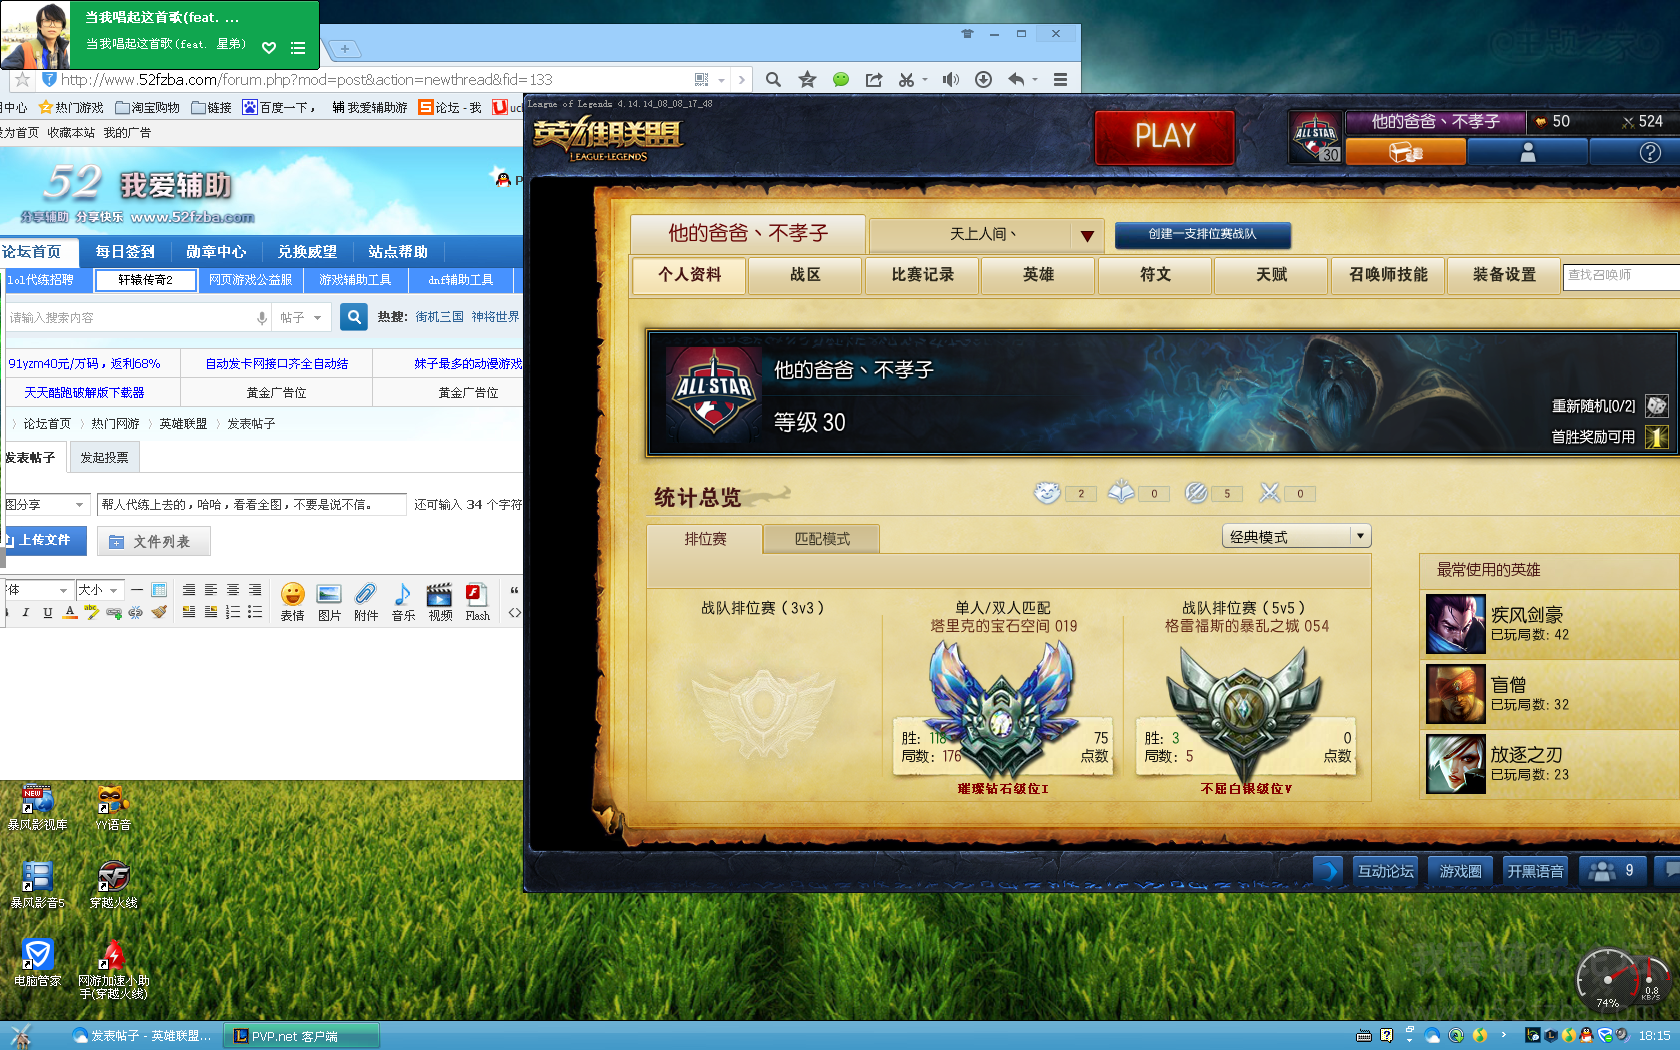Image resolution: width=1680 pixels, height=1050 pixels.
Task: Bookmark the page with the star icon
Action: [807, 79]
